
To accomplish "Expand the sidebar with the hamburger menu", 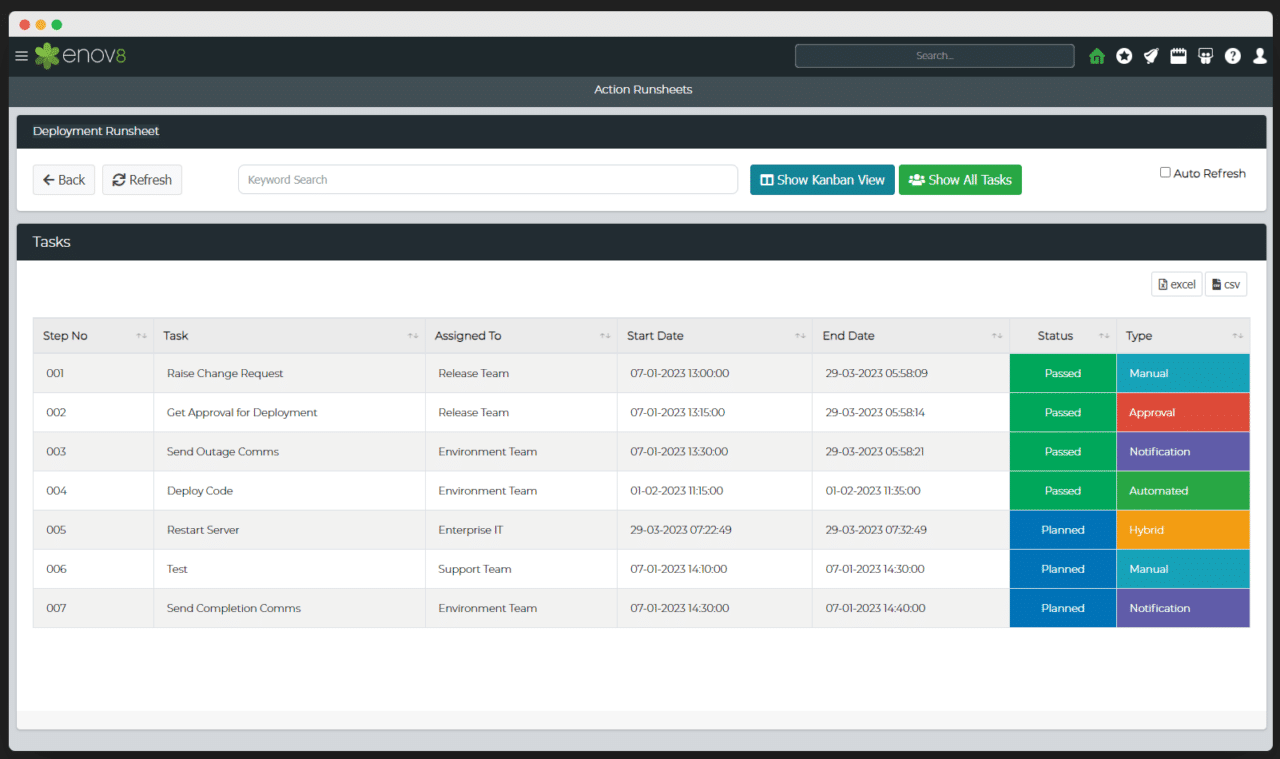I will point(21,56).
